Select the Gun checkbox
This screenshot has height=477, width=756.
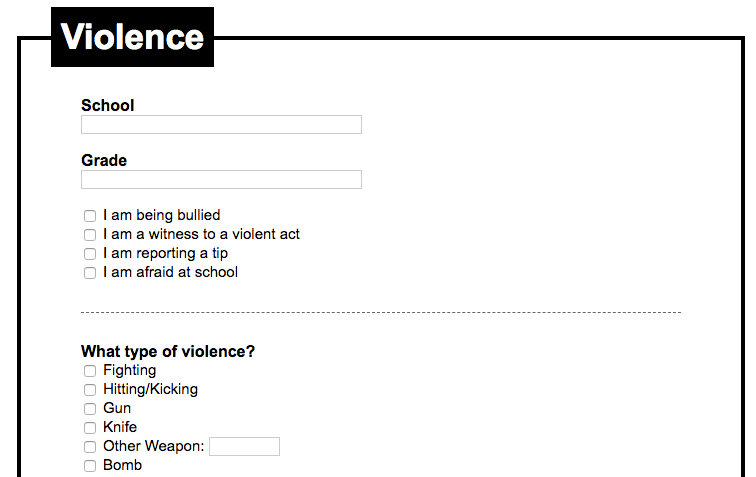pos(90,409)
